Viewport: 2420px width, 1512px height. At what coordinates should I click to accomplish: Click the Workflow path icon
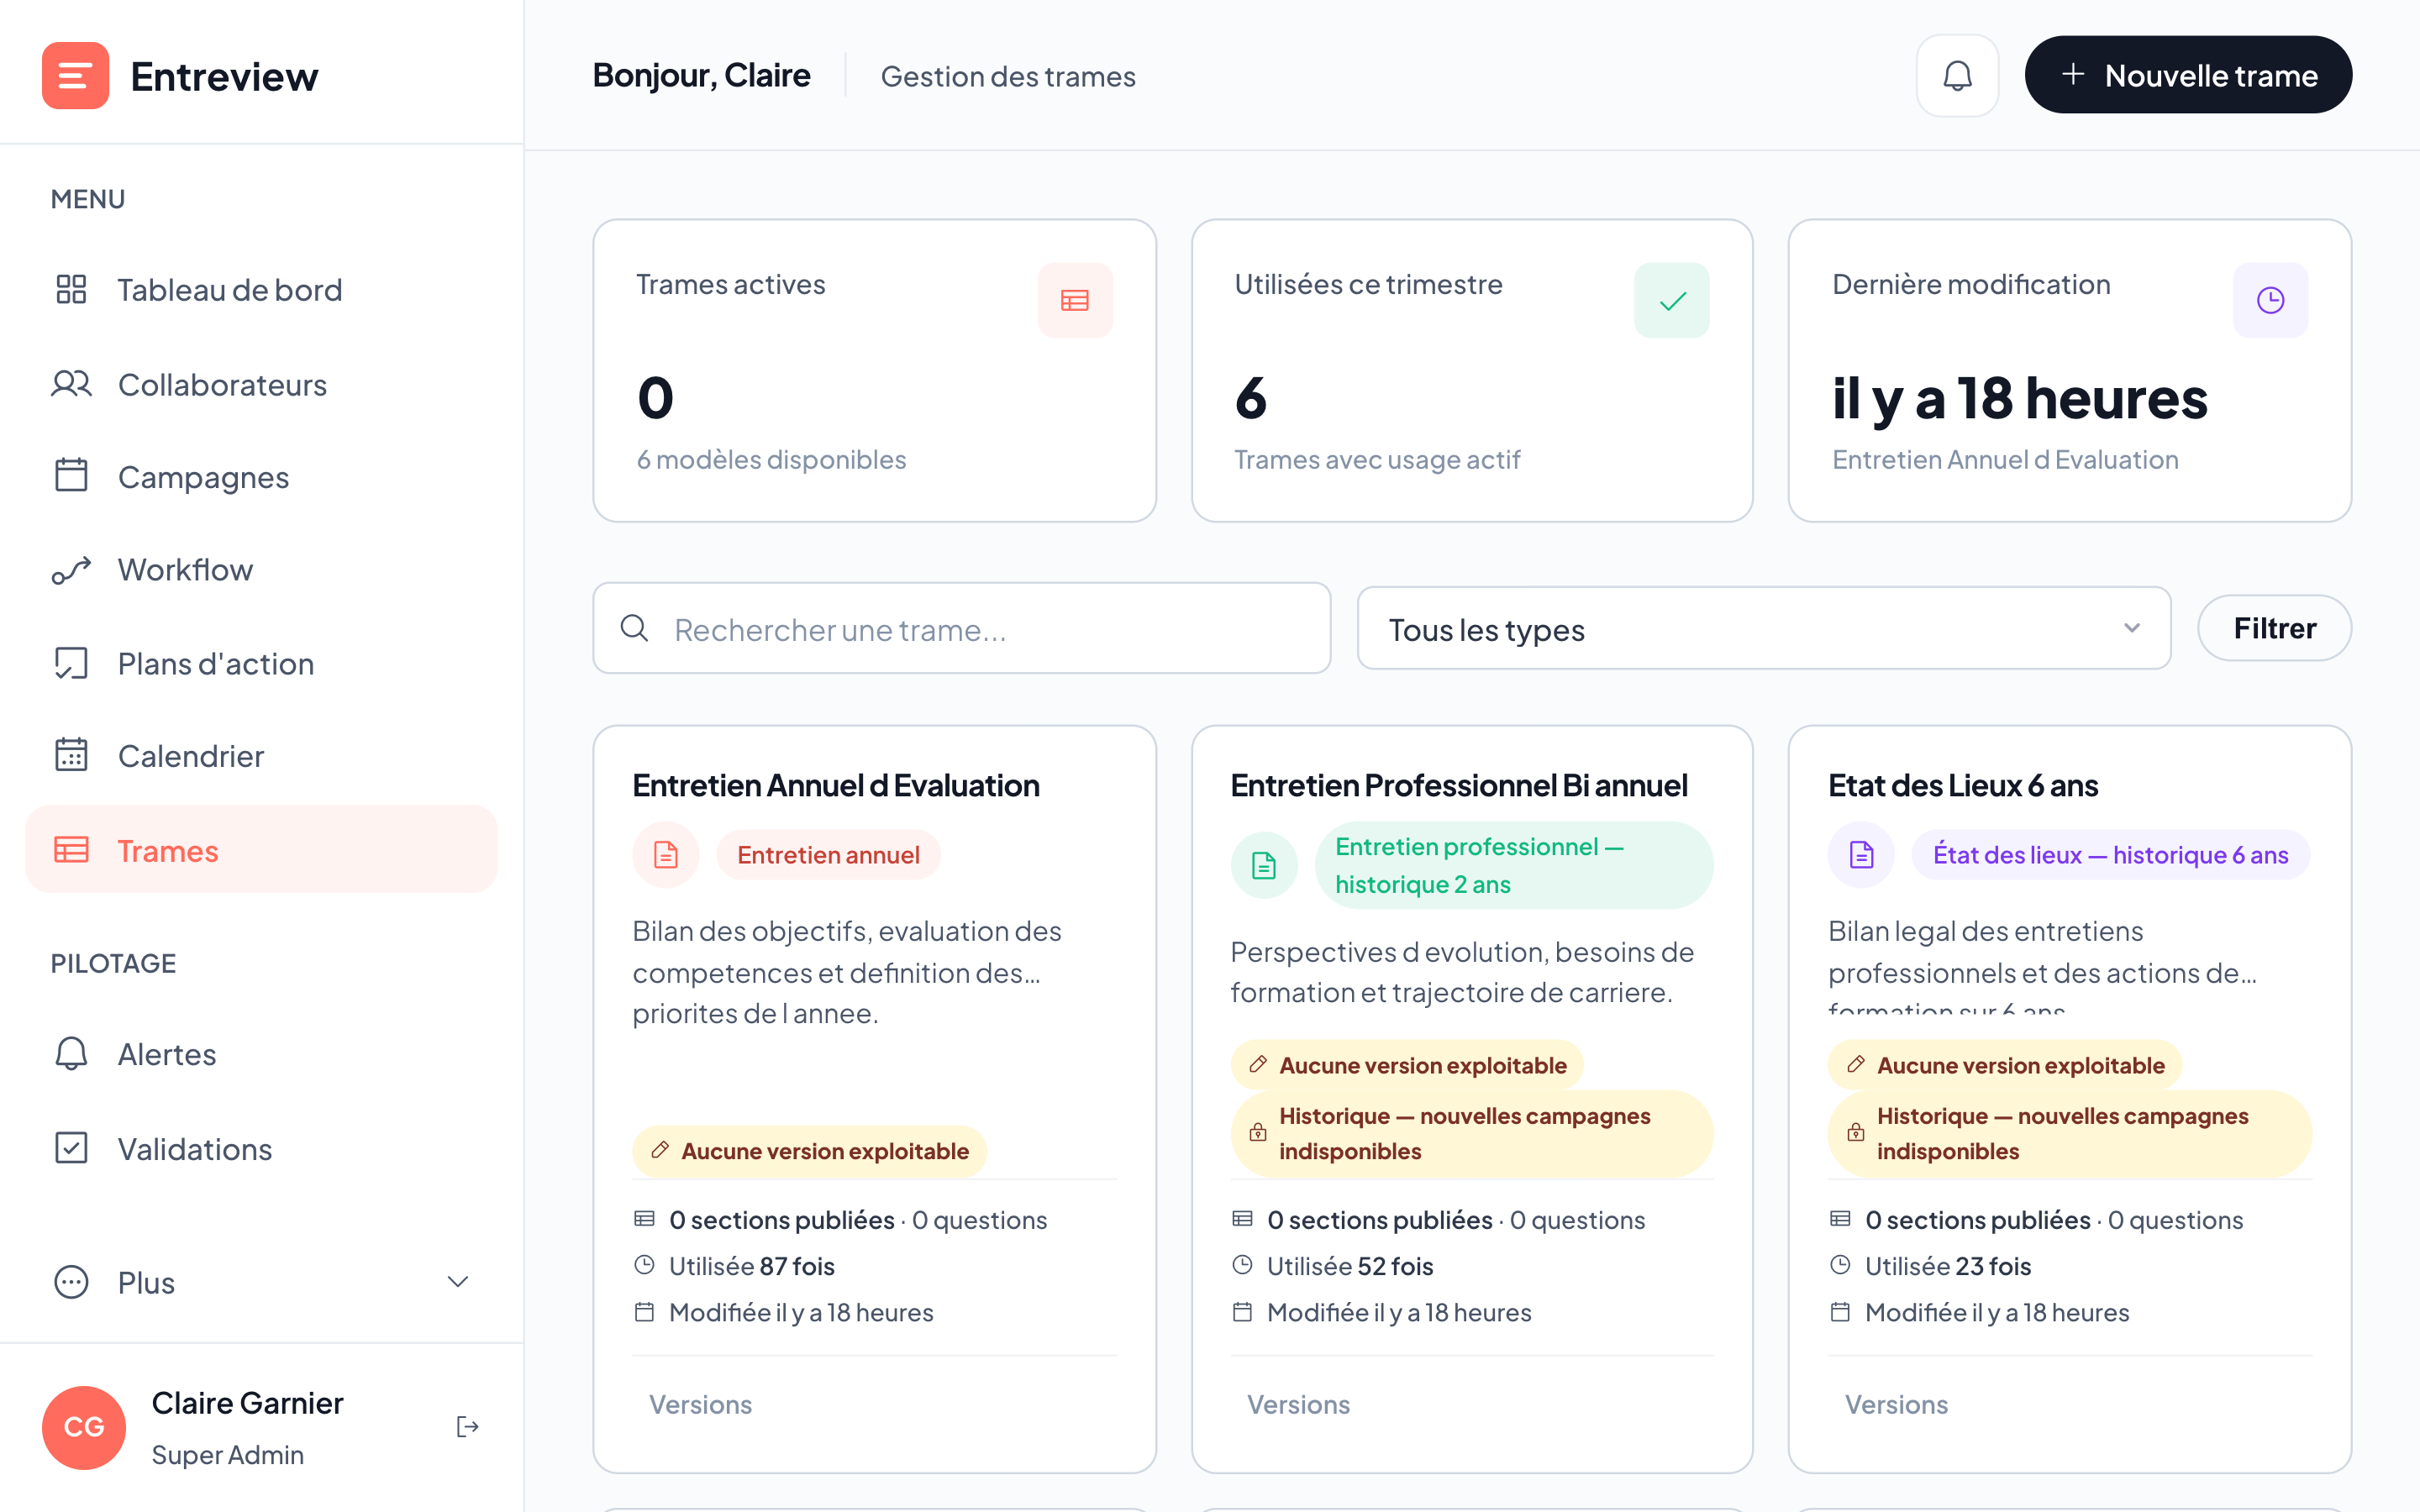coord(71,570)
